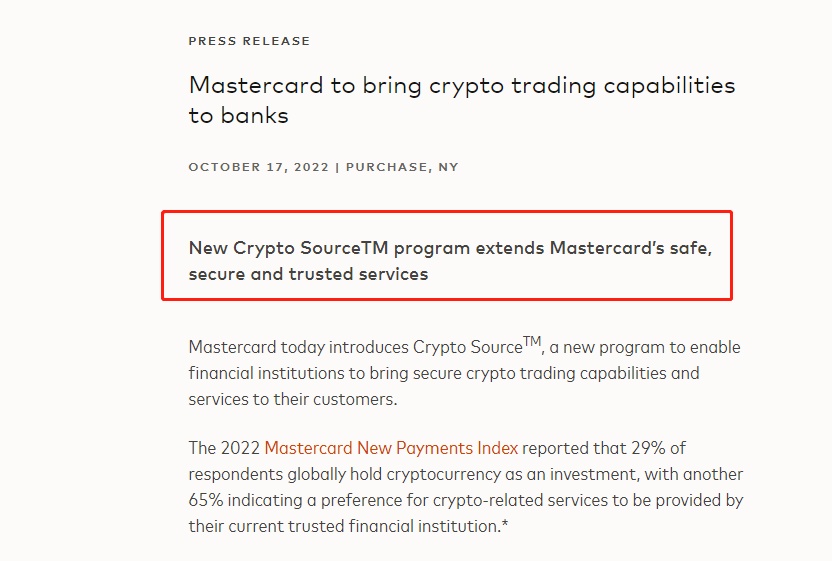Click the line 'services to their customers.'
This screenshot has width=832, height=561.
coord(293,399)
